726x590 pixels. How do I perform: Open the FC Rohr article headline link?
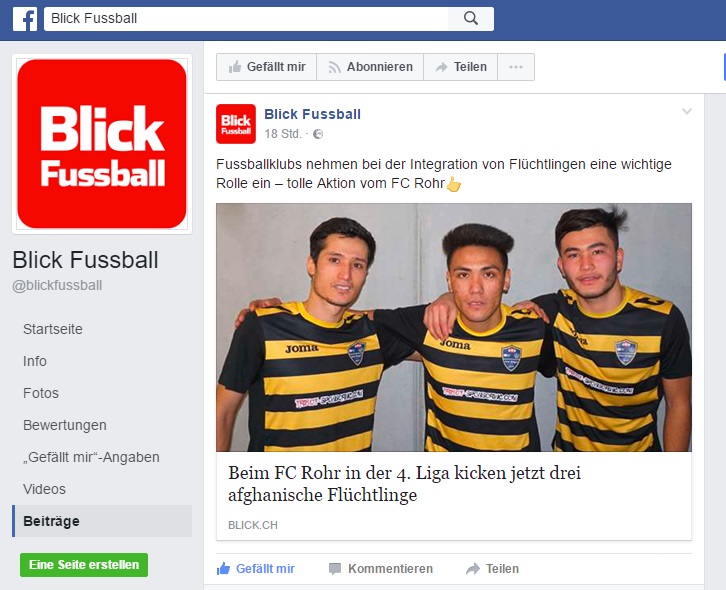[x=404, y=484]
